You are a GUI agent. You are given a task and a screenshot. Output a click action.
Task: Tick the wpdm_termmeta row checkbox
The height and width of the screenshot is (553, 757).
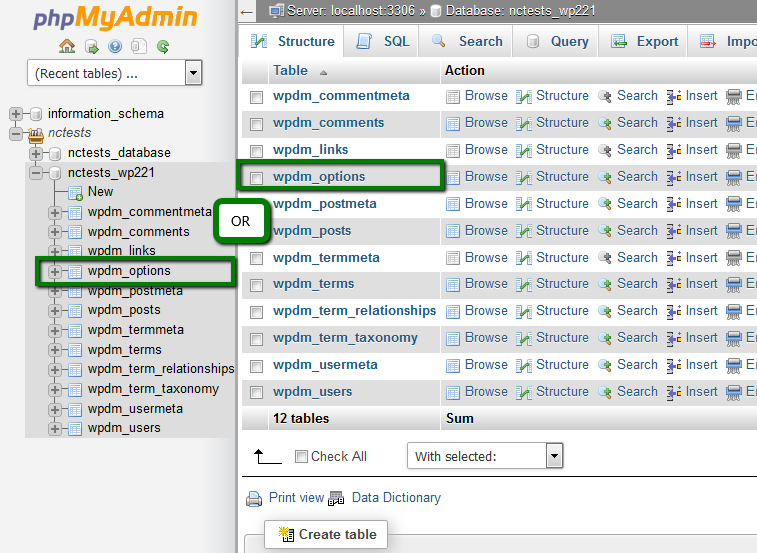pyautogui.click(x=256, y=258)
